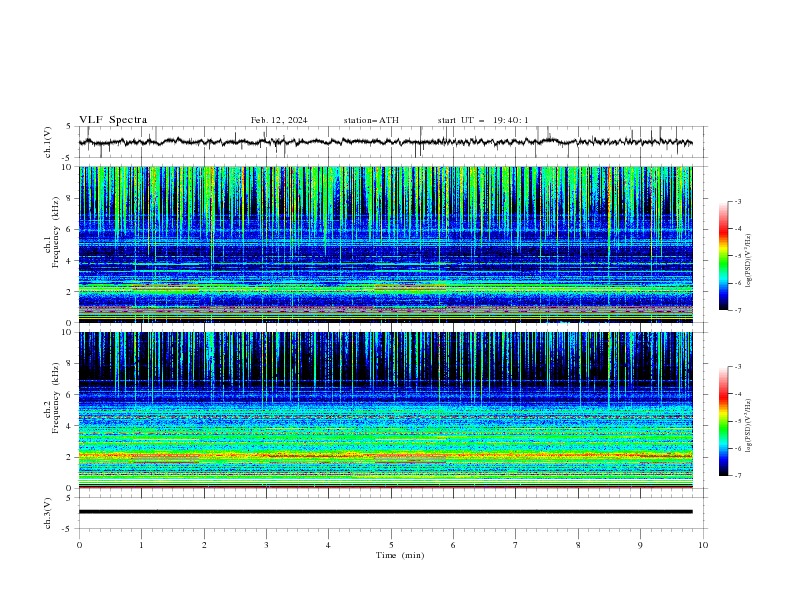The height and width of the screenshot is (612, 792).
Task: Click the "6" kHz tick of ch.1 spectrogram
Action: [70, 229]
